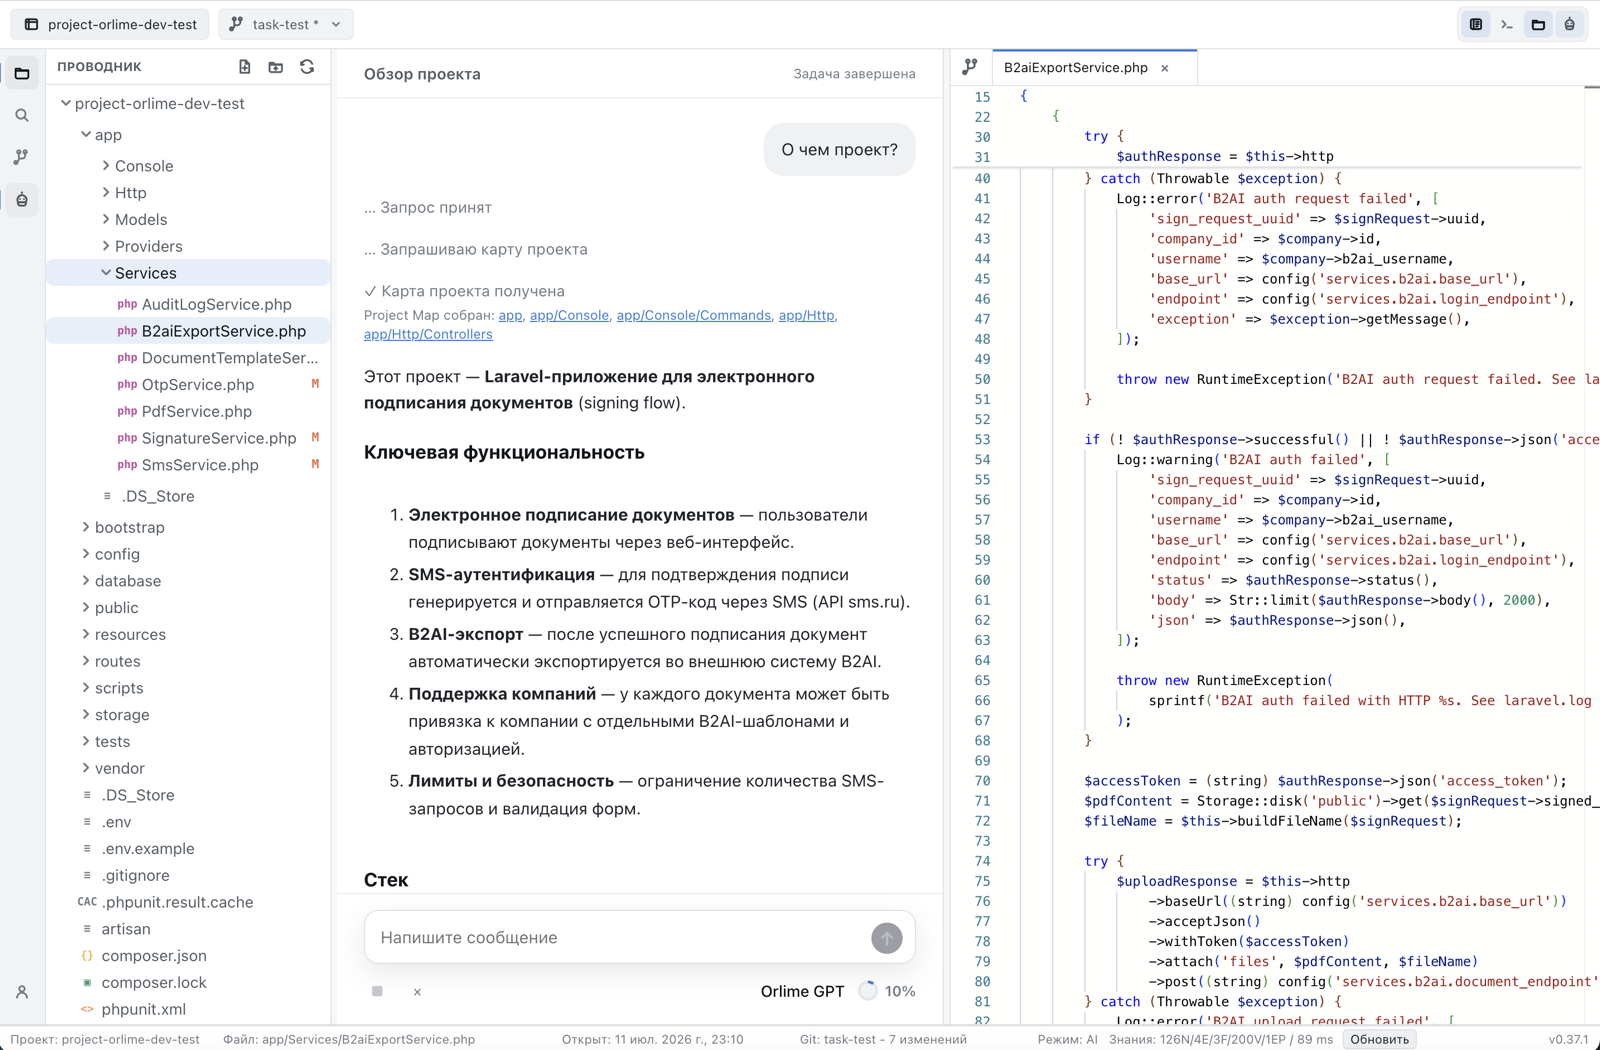Collapse the Services folder
Image resolution: width=1600 pixels, height=1050 pixels.
106,273
